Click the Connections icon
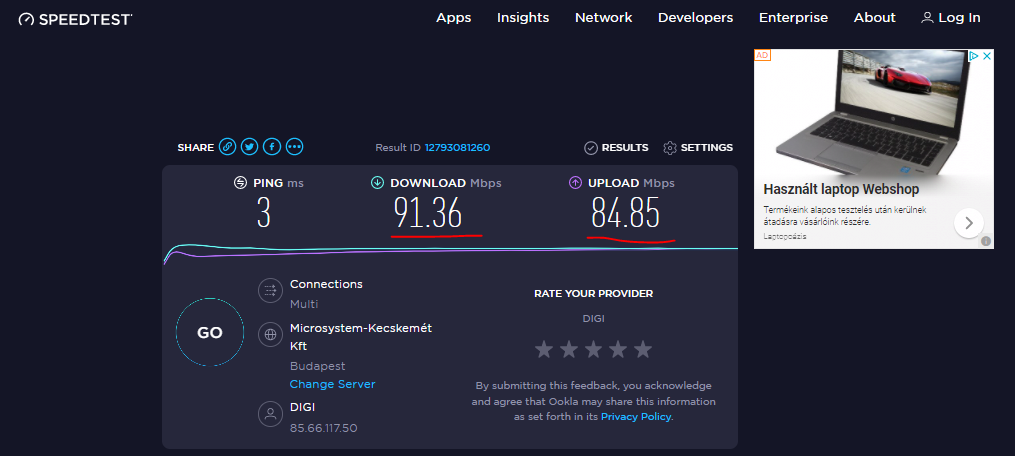The height and width of the screenshot is (456, 1015). point(271,290)
